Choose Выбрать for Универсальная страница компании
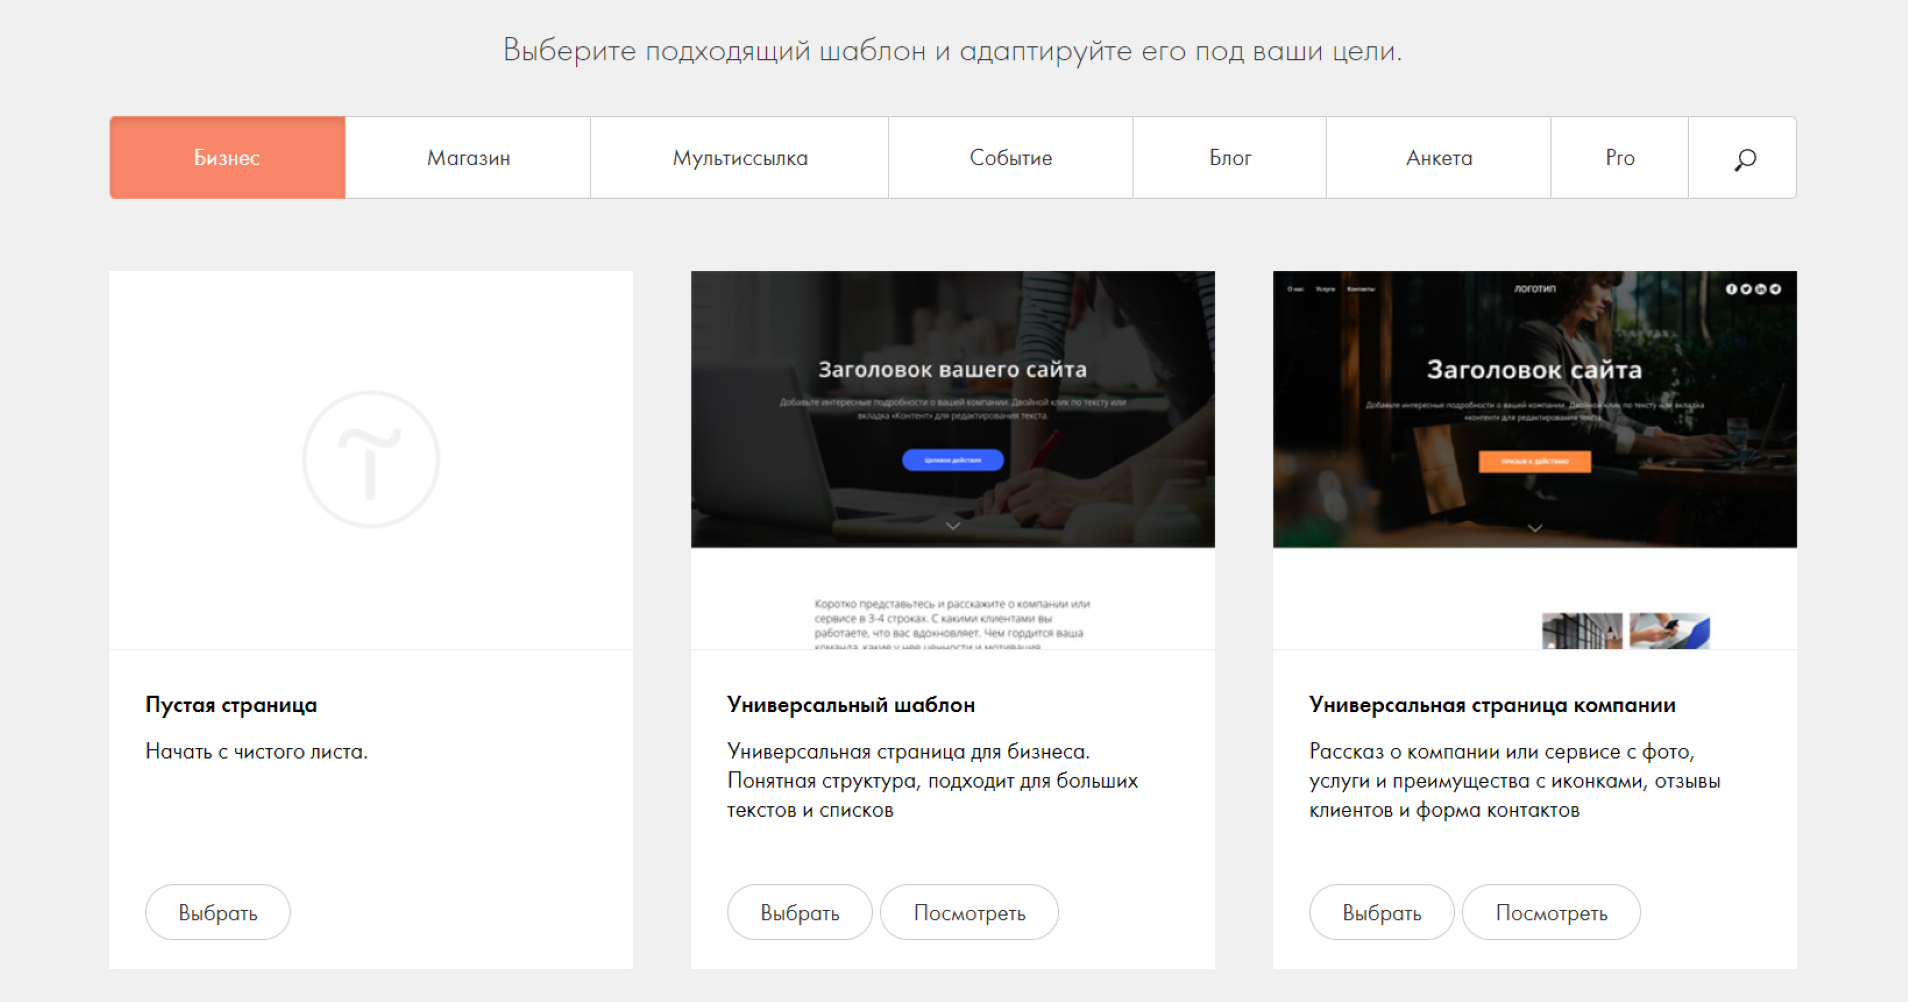 1381,912
